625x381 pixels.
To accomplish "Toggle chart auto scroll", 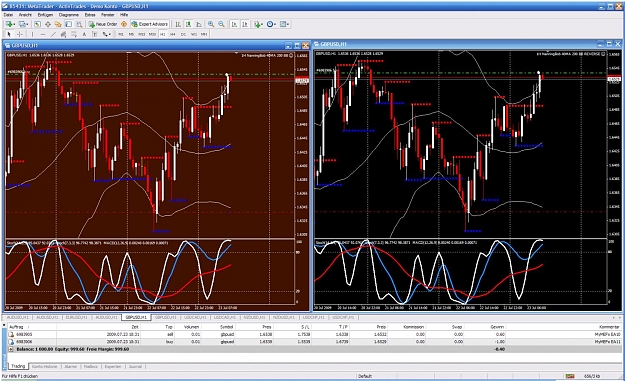I will pyautogui.click(x=234, y=24).
